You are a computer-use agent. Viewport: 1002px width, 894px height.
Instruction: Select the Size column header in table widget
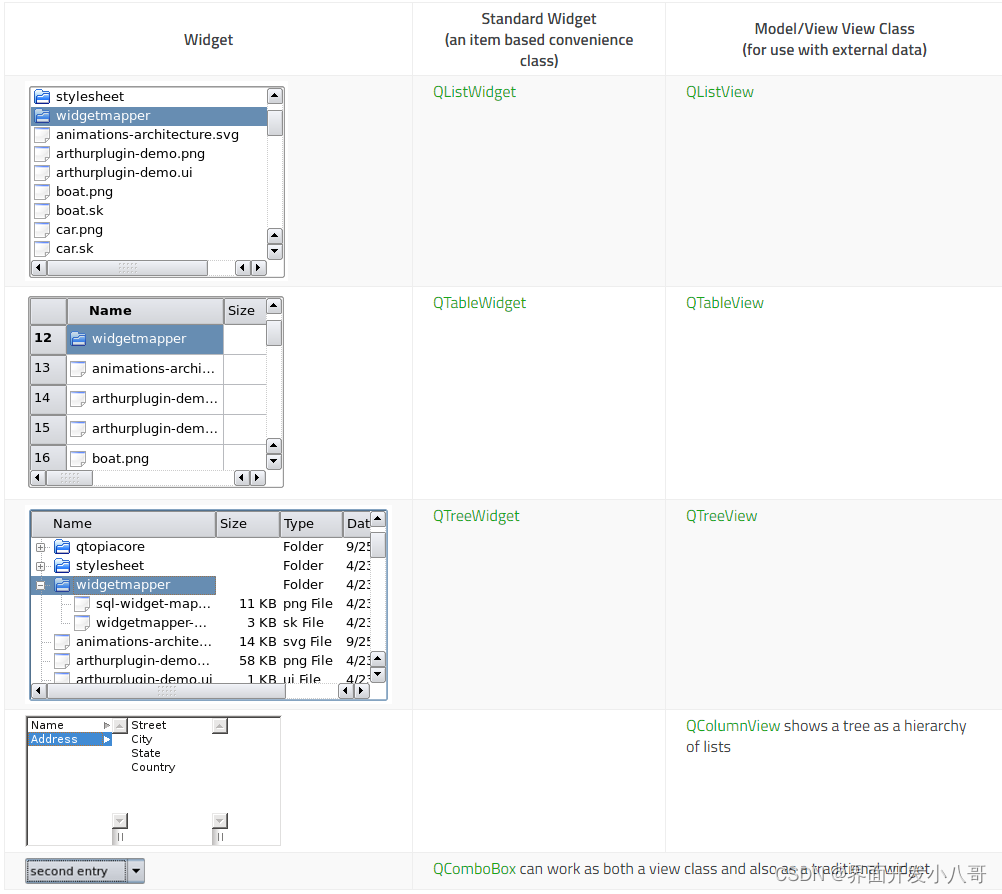pyautogui.click(x=245, y=311)
